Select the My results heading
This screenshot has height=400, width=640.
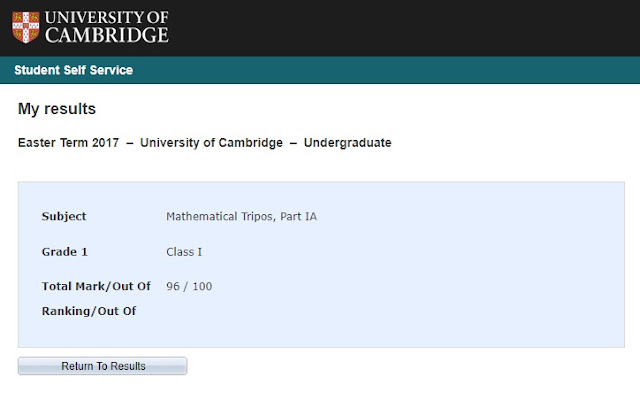click(57, 109)
